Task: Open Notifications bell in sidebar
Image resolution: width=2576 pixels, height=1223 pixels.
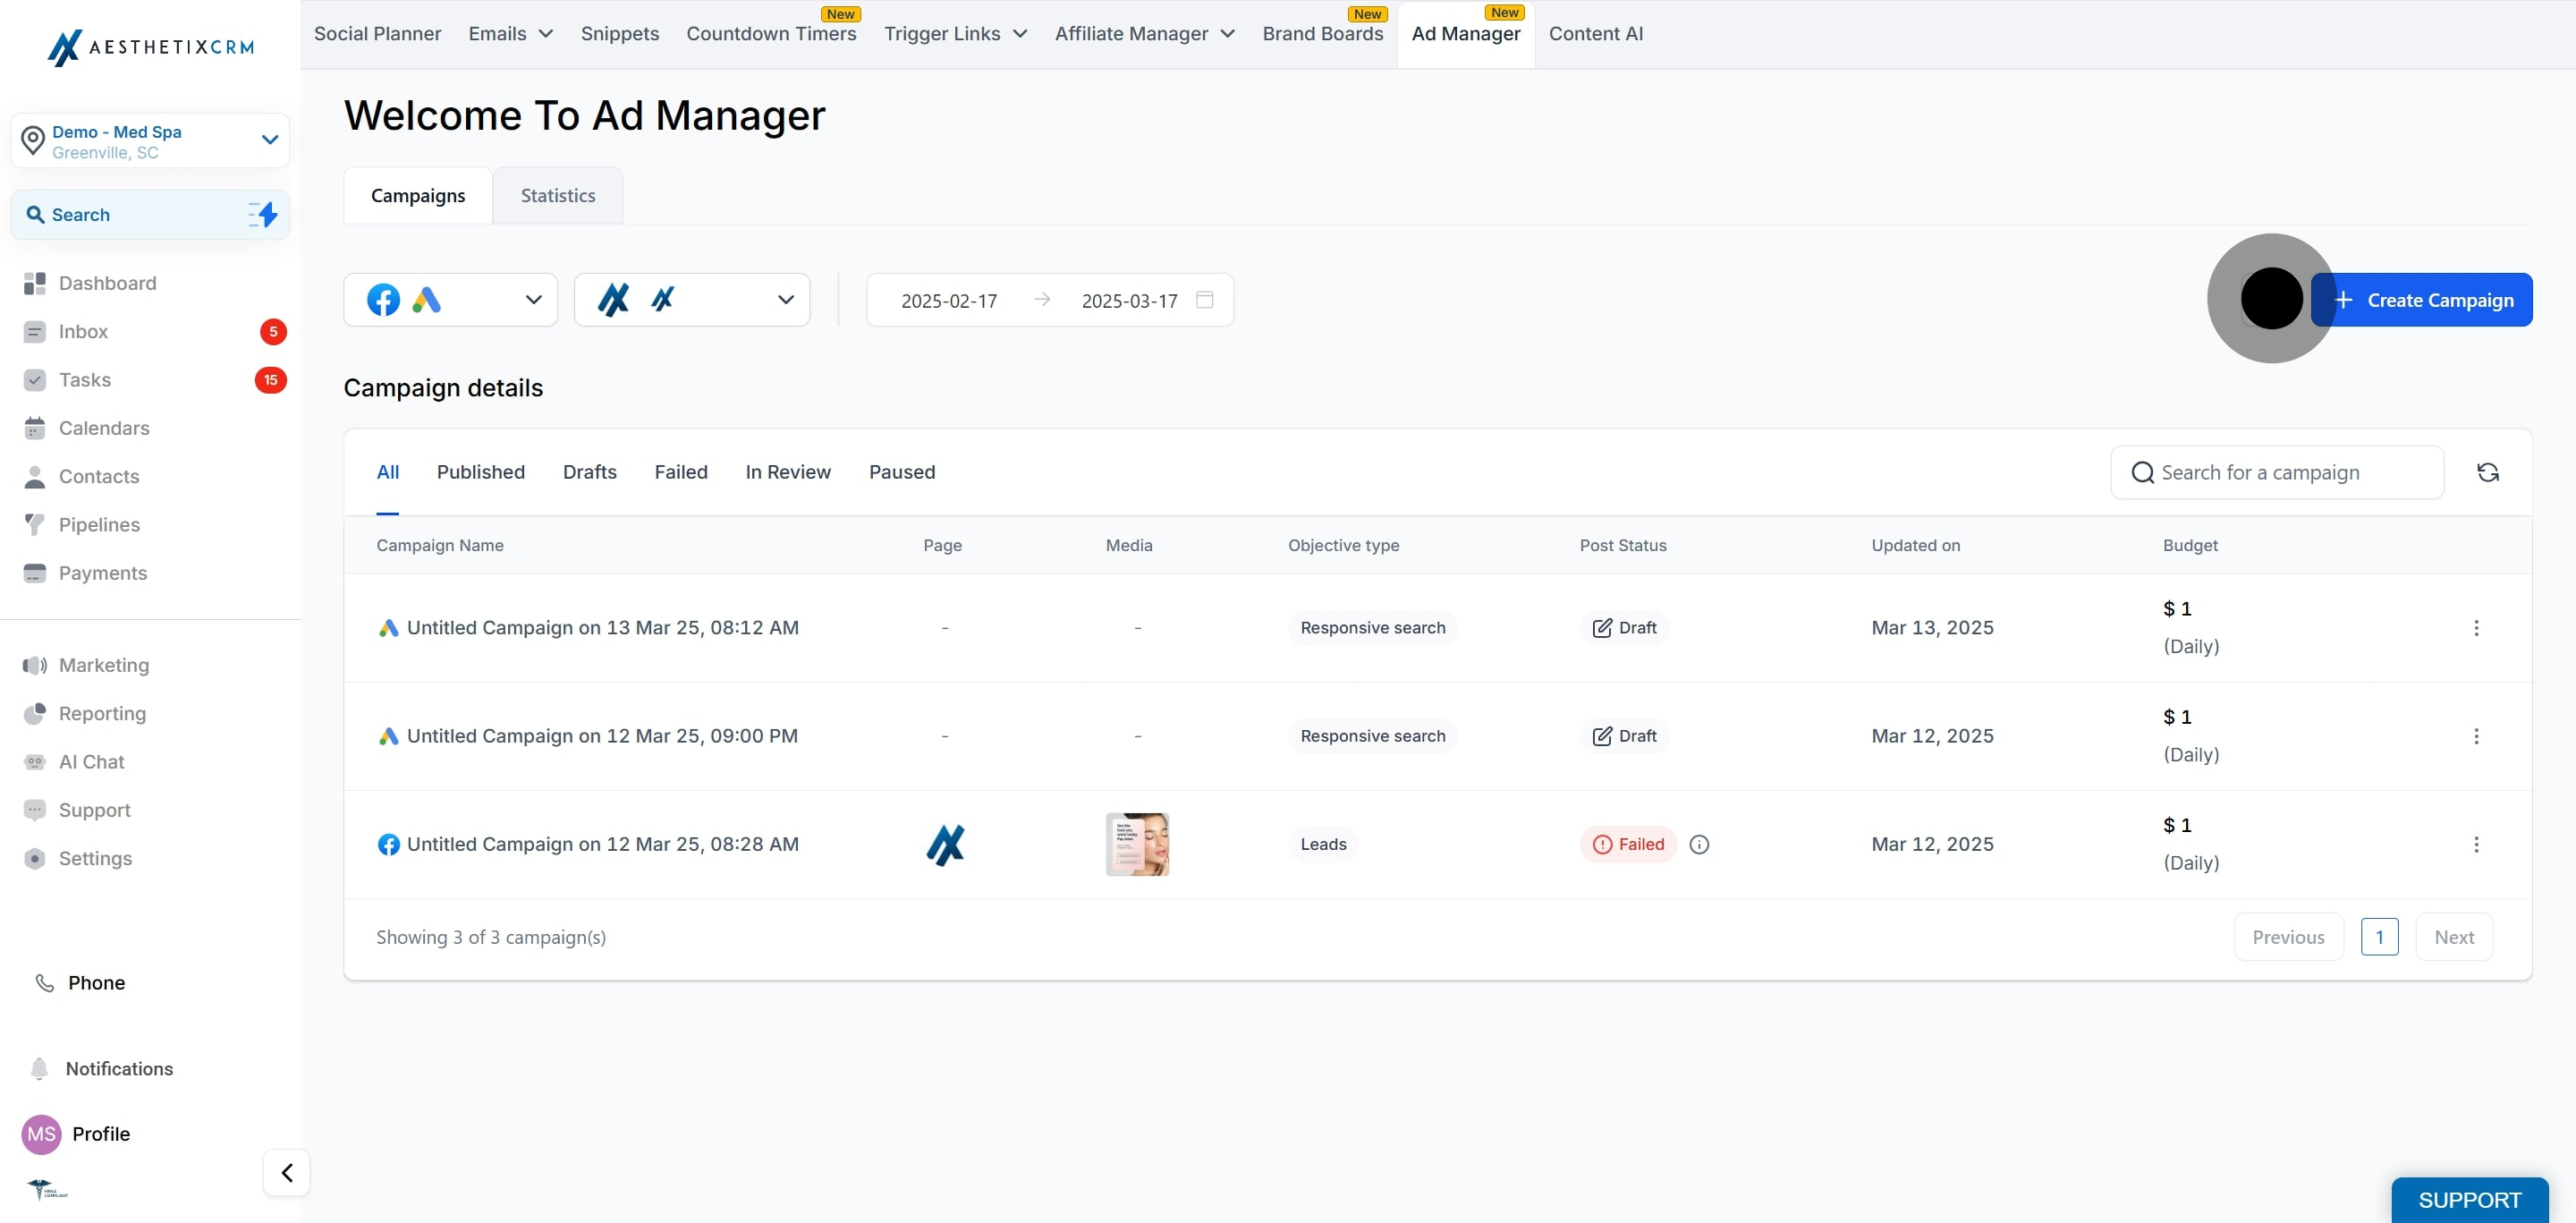Action: coord(39,1068)
